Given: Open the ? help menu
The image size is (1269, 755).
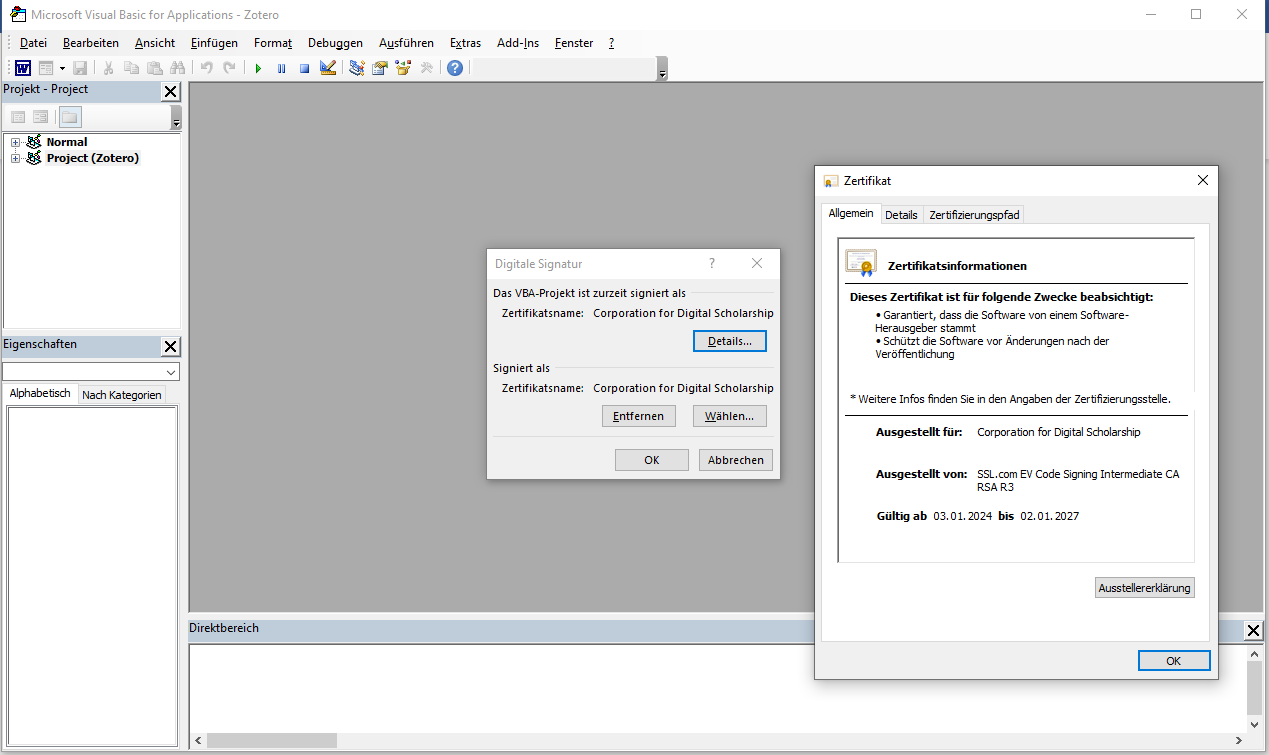Looking at the screenshot, I should coord(611,43).
